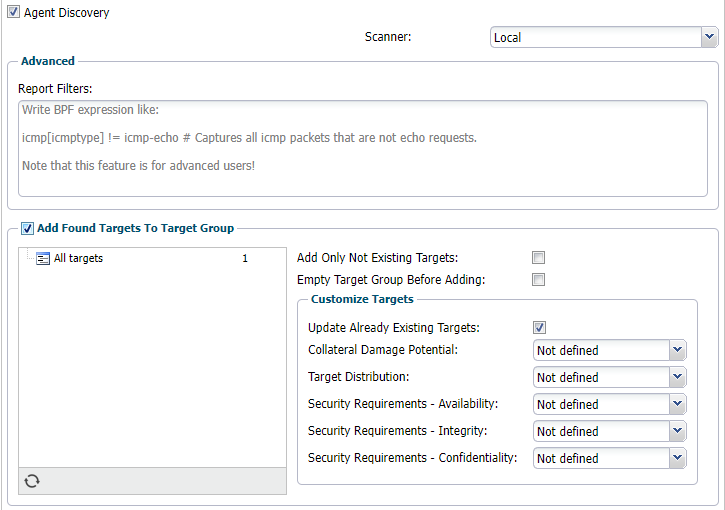725x510 pixels.
Task: Toggle Add Found Targets To Target Group checkbox
Action: (x=27, y=228)
